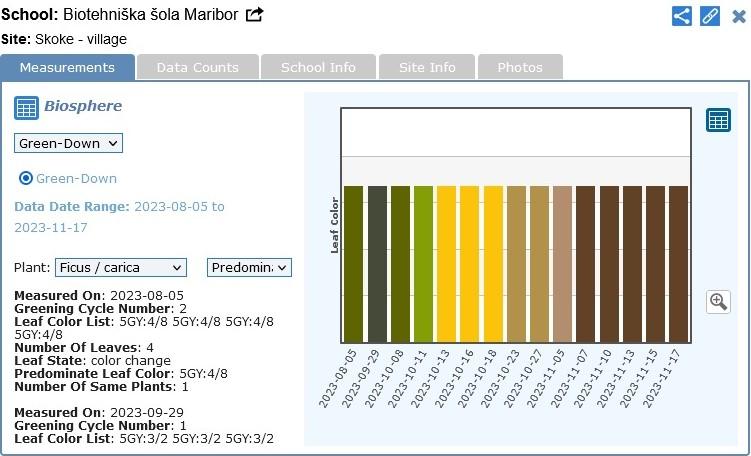751x456 pixels.
Task: Expand the Ficus / carica plant dropdown
Action: point(120,267)
